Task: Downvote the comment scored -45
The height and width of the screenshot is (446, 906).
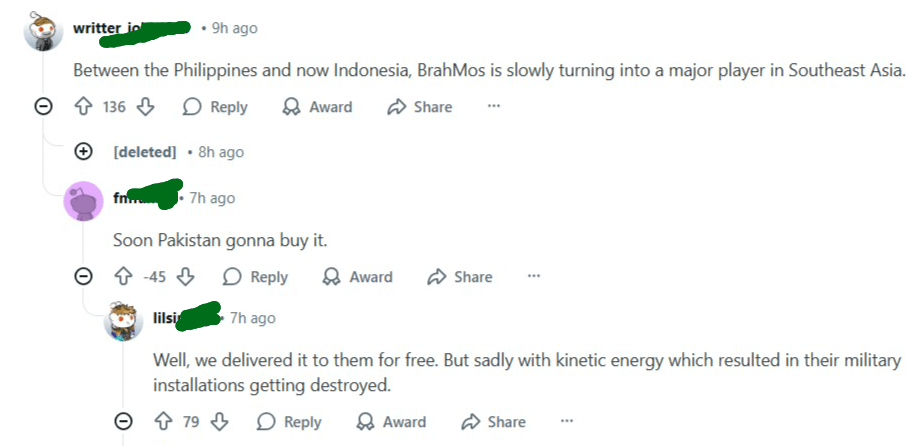Action: 186,277
